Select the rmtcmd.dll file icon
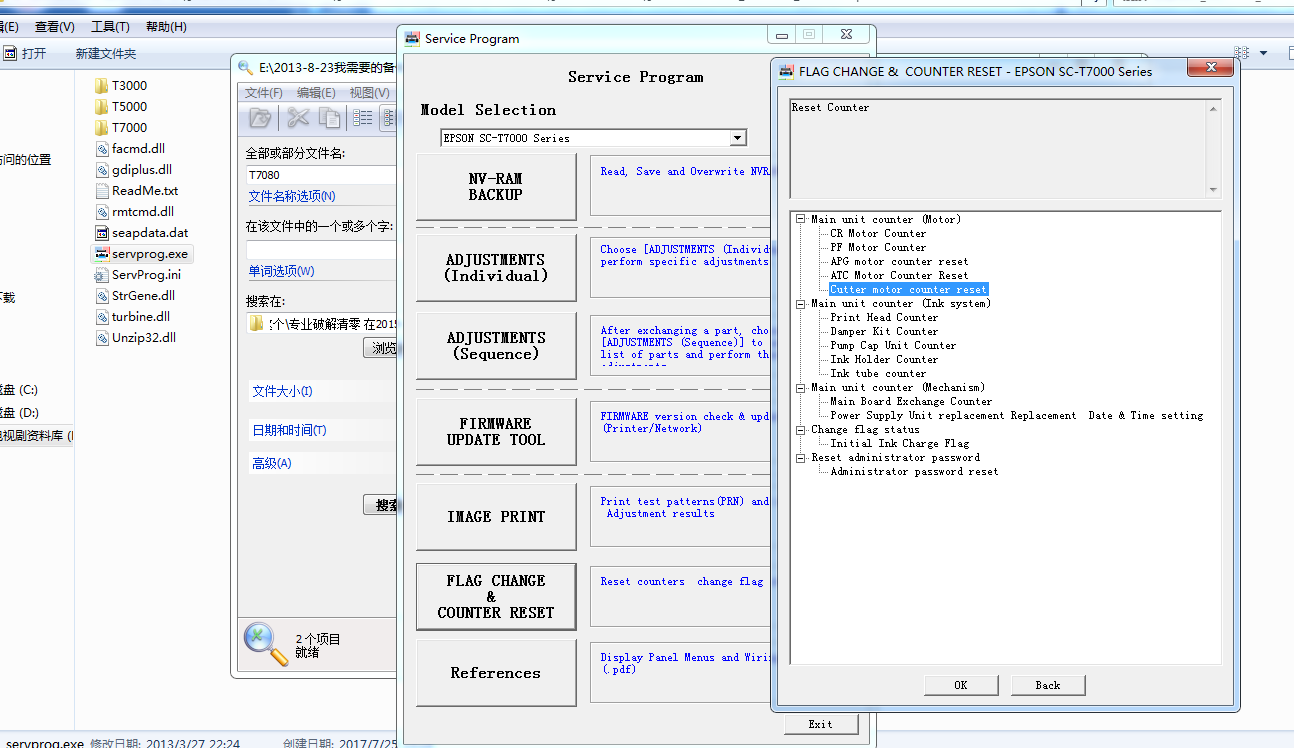Screen dimensions: 1294x748 (x=102, y=211)
